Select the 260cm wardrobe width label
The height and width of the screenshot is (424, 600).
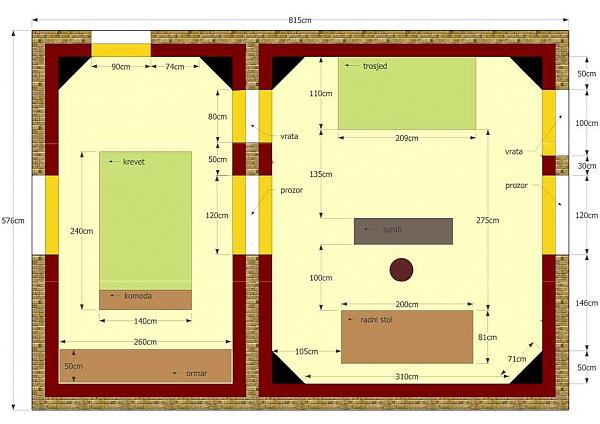click(145, 342)
